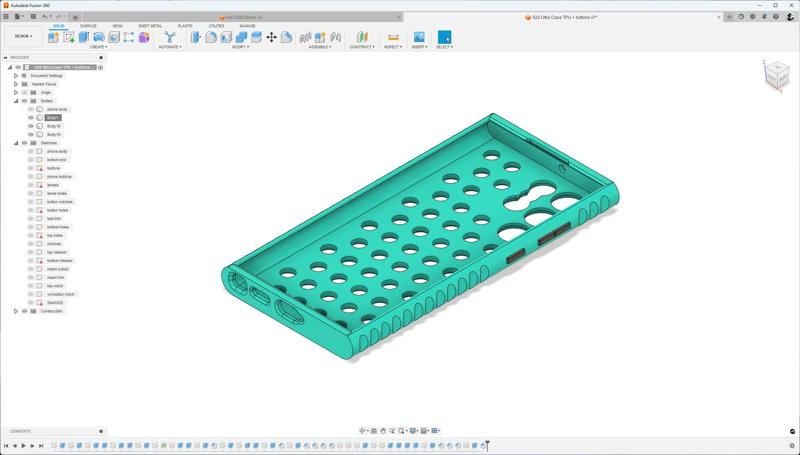Click the Home icon beside the tabs
This screenshot has width=800, height=455.
75,17
